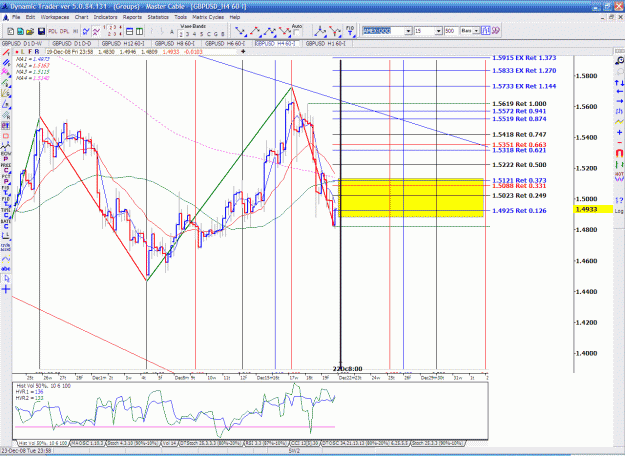Click the fourth red zigzag pattern icon

tap(285, 31)
